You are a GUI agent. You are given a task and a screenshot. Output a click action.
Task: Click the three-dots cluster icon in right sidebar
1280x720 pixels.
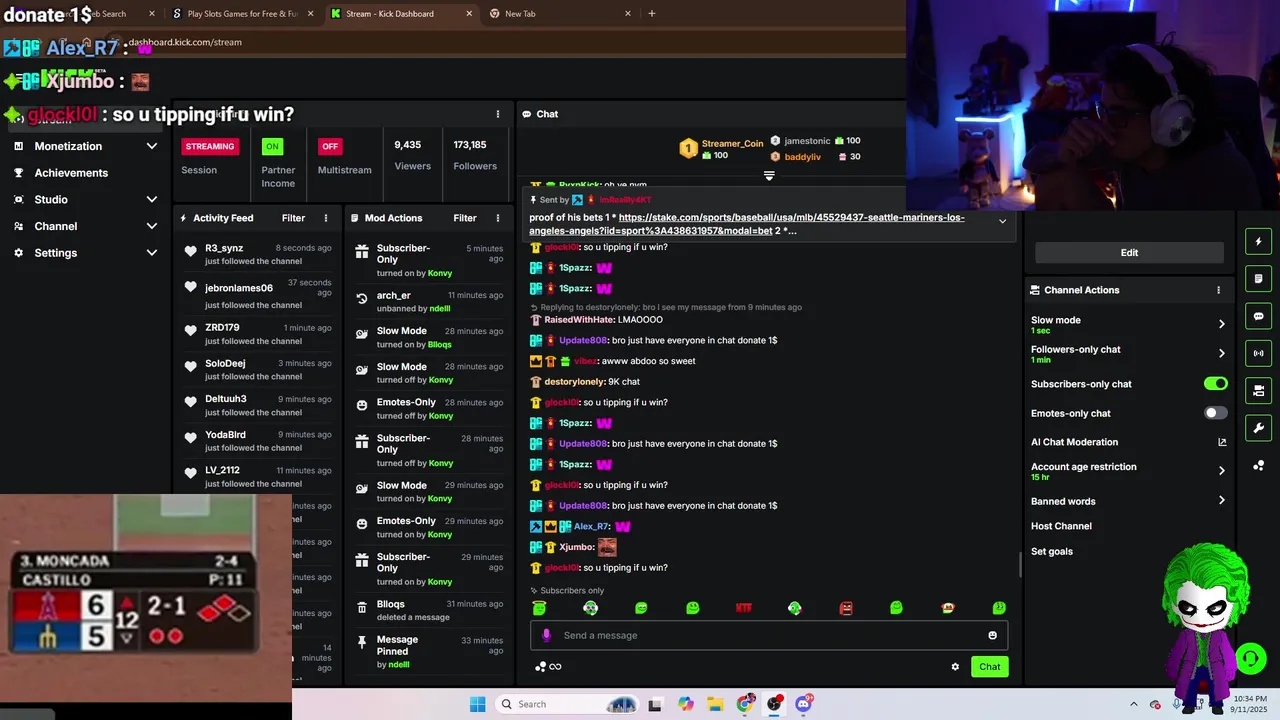1259,466
